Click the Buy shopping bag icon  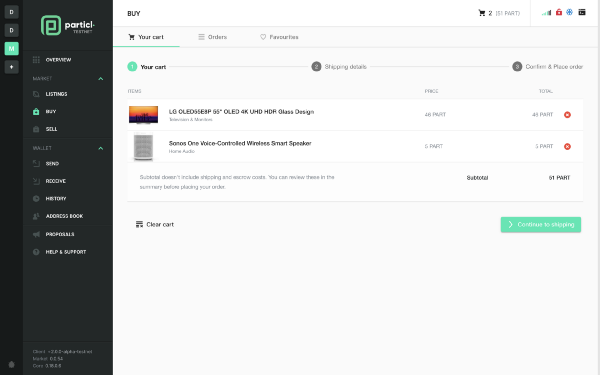pos(36,112)
